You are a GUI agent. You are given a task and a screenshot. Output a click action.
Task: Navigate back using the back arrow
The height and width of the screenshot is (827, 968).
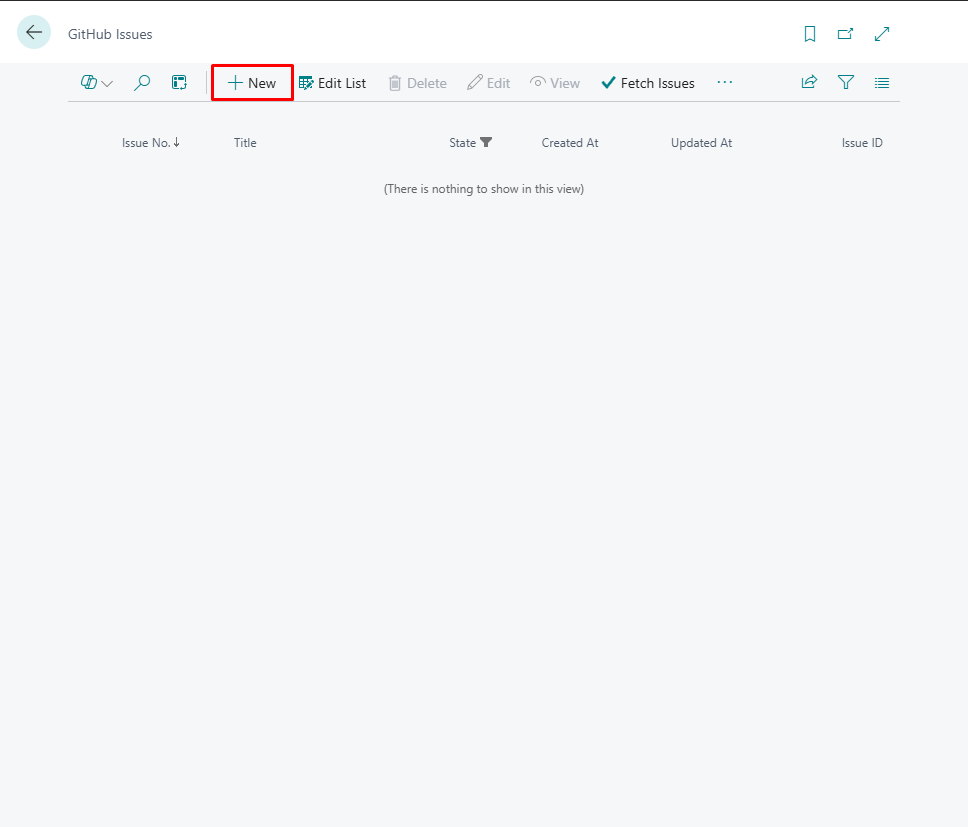(33, 31)
